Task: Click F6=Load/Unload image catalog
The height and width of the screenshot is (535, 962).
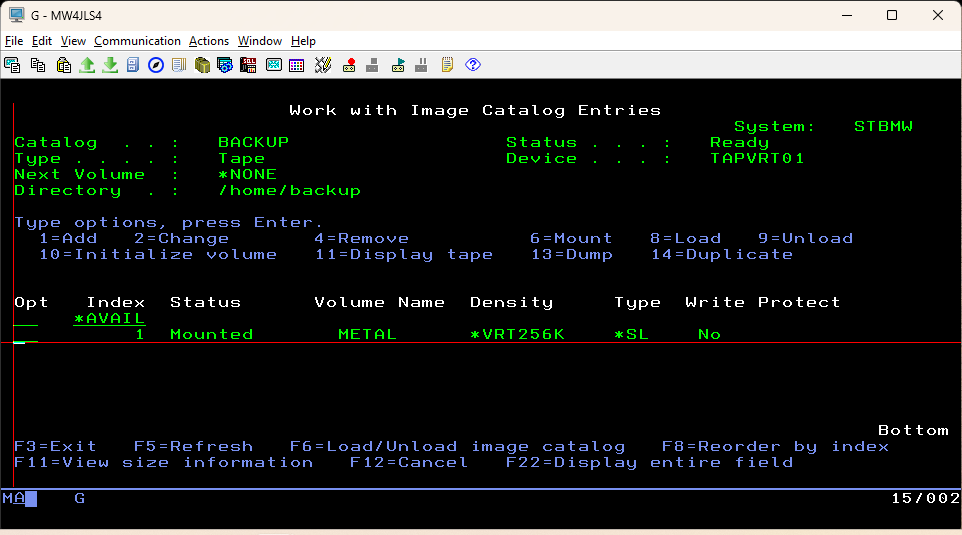Action: pyautogui.click(x=457, y=447)
